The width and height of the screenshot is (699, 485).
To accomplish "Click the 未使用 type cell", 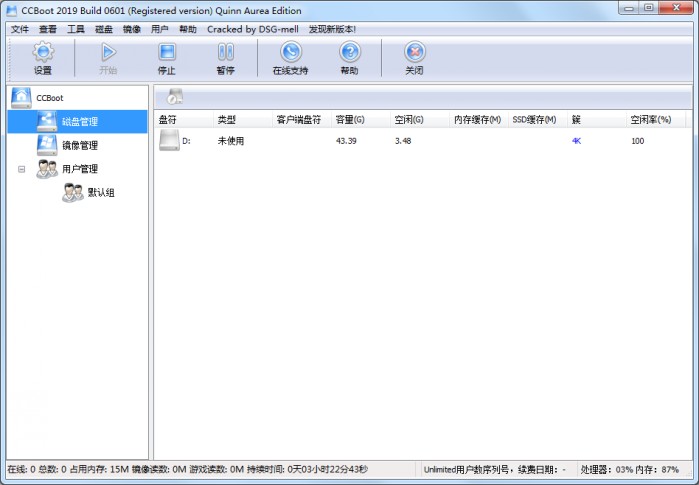I will [x=230, y=141].
